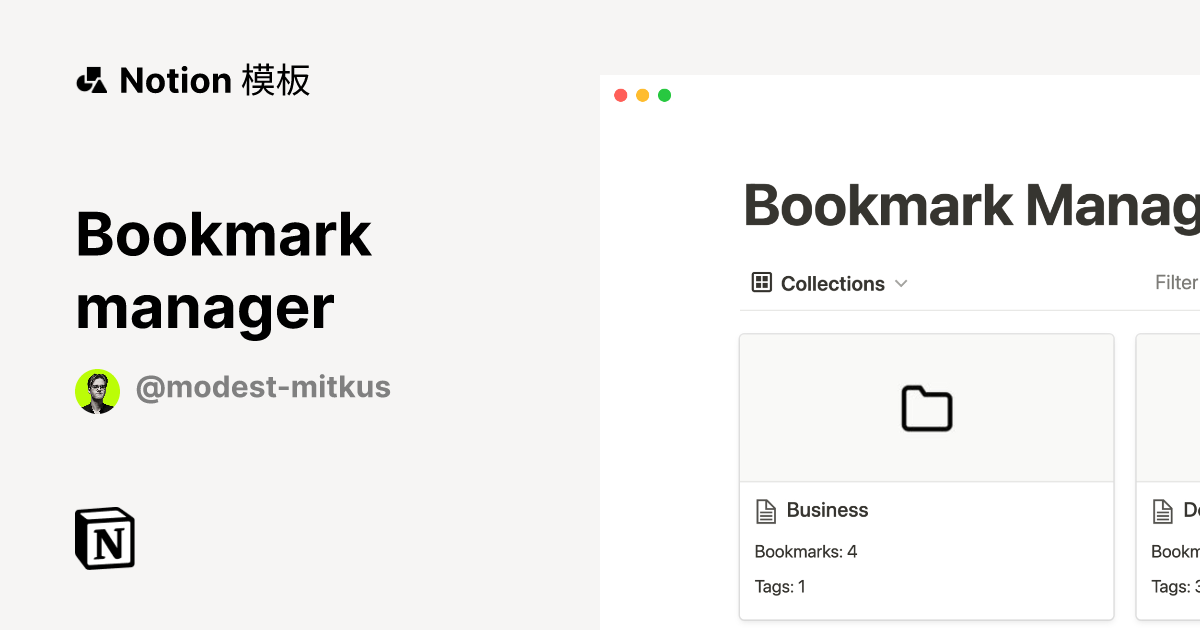Click the gallery view grid icon beside Collections
Screen dimensions: 1200x630
pos(760,283)
